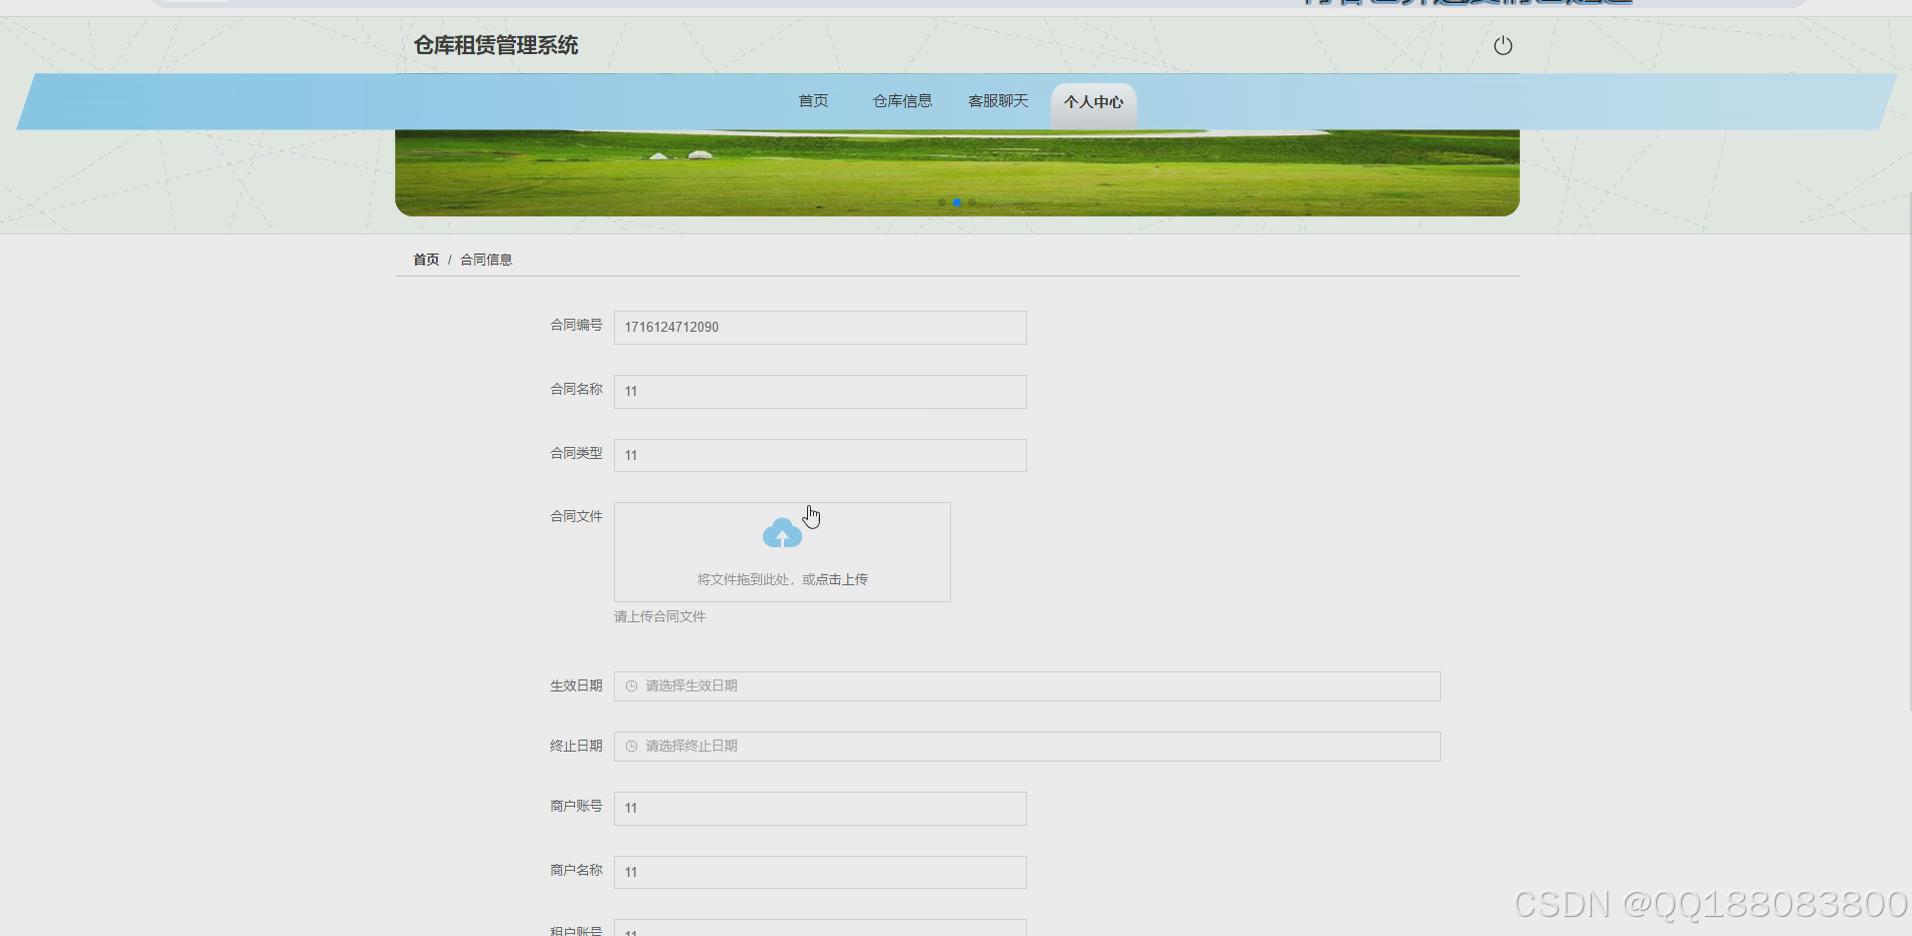Switch to the 个人中心 tab
The image size is (1912, 936).
[x=1093, y=102]
